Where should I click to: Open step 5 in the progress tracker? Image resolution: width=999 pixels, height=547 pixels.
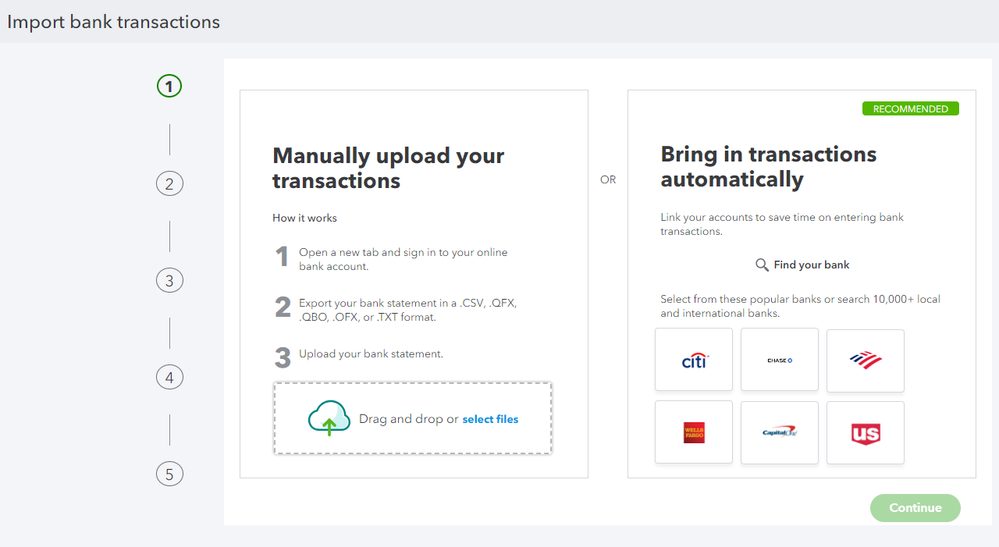coord(169,475)
